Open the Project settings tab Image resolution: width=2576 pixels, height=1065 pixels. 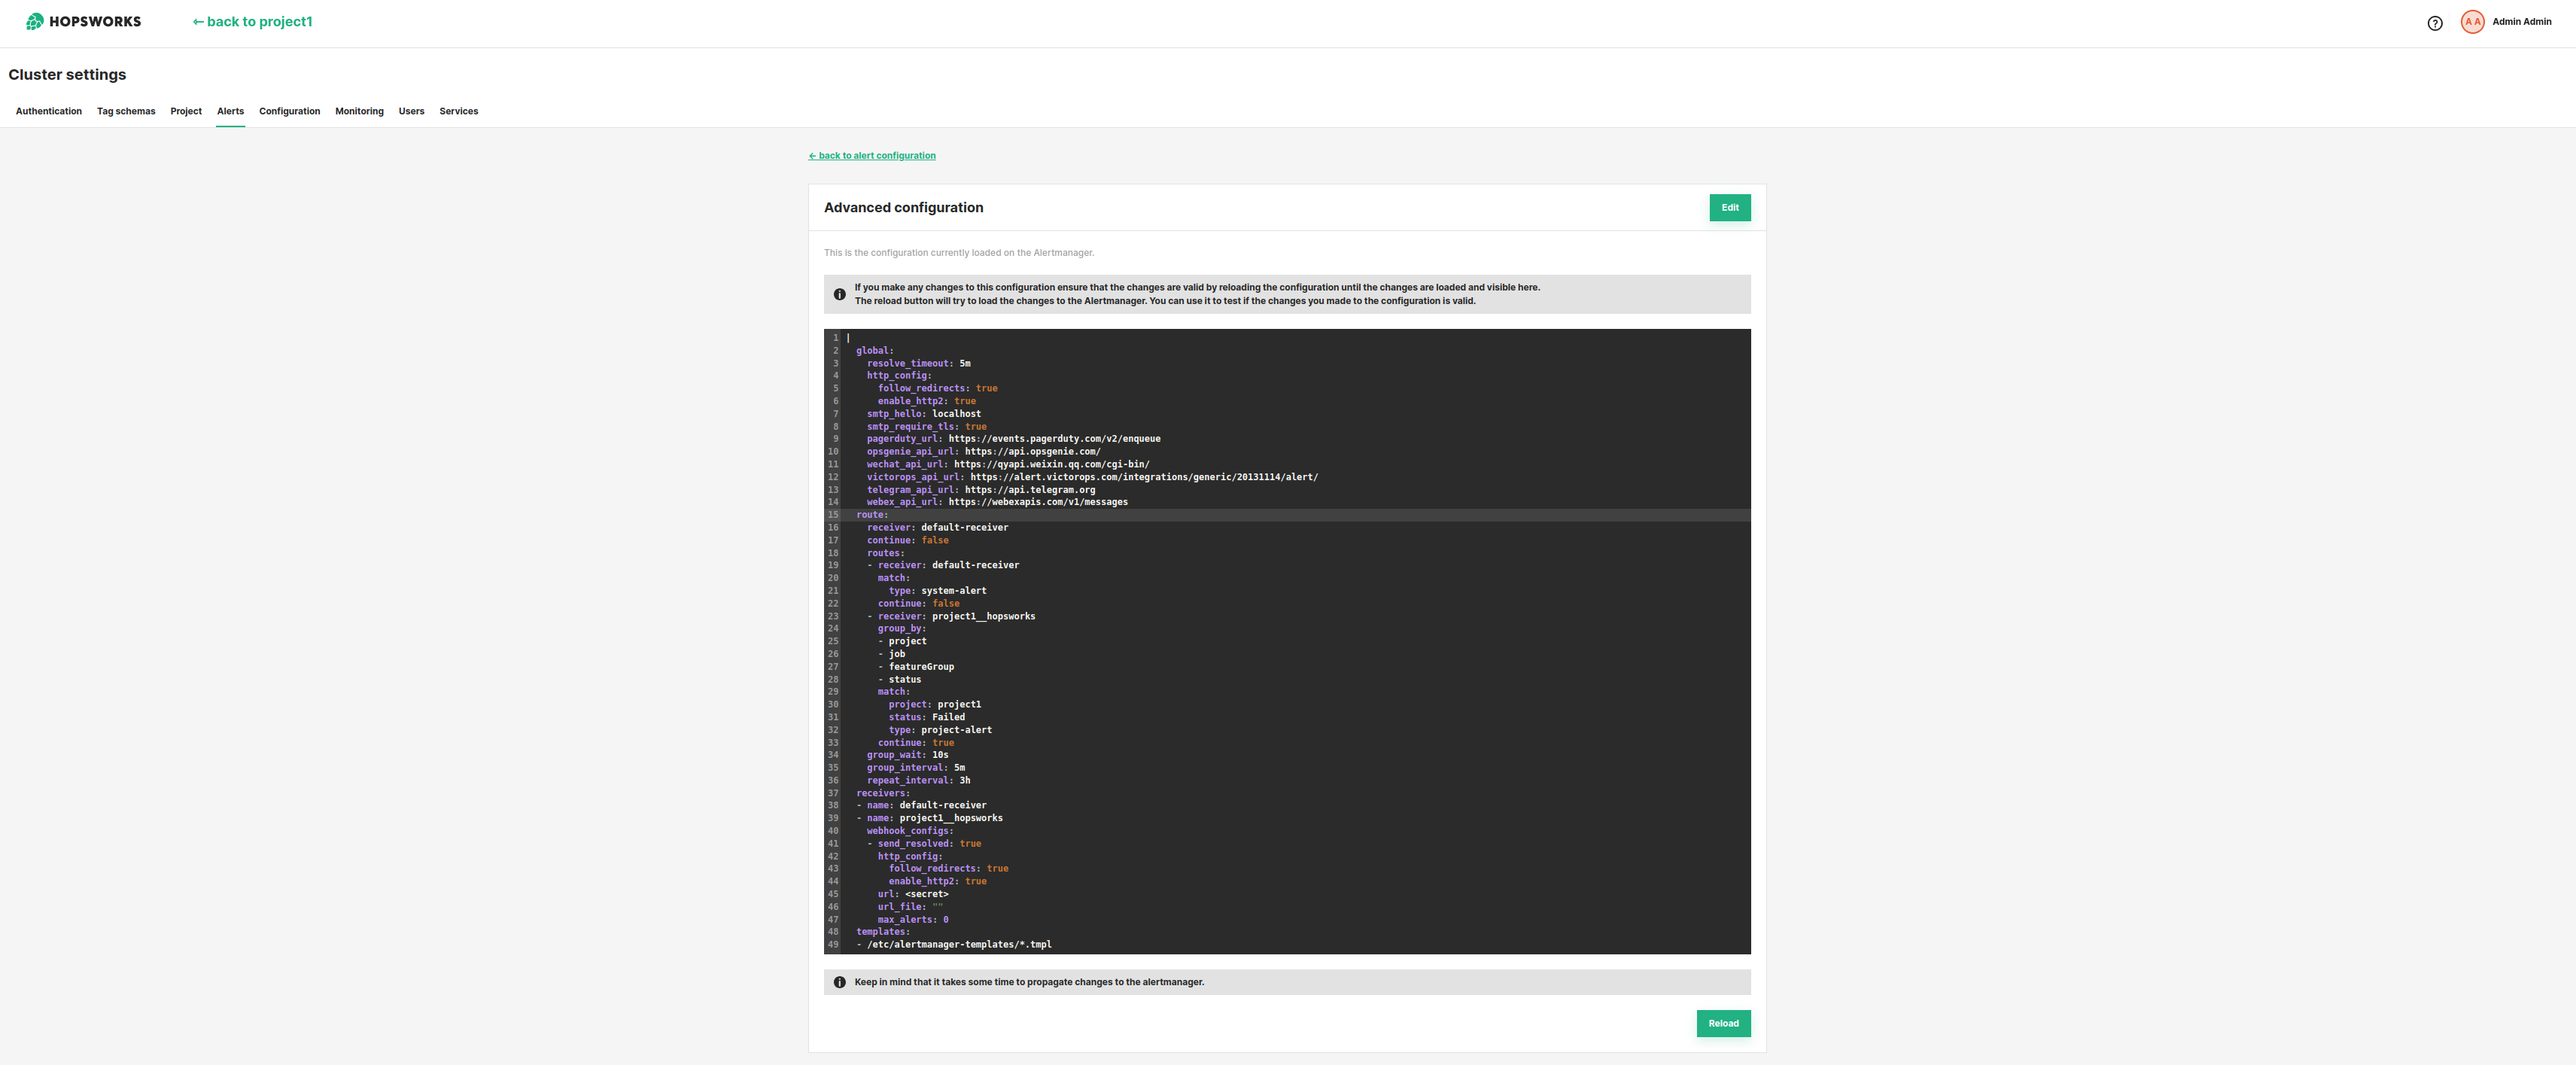pos(186,111)
